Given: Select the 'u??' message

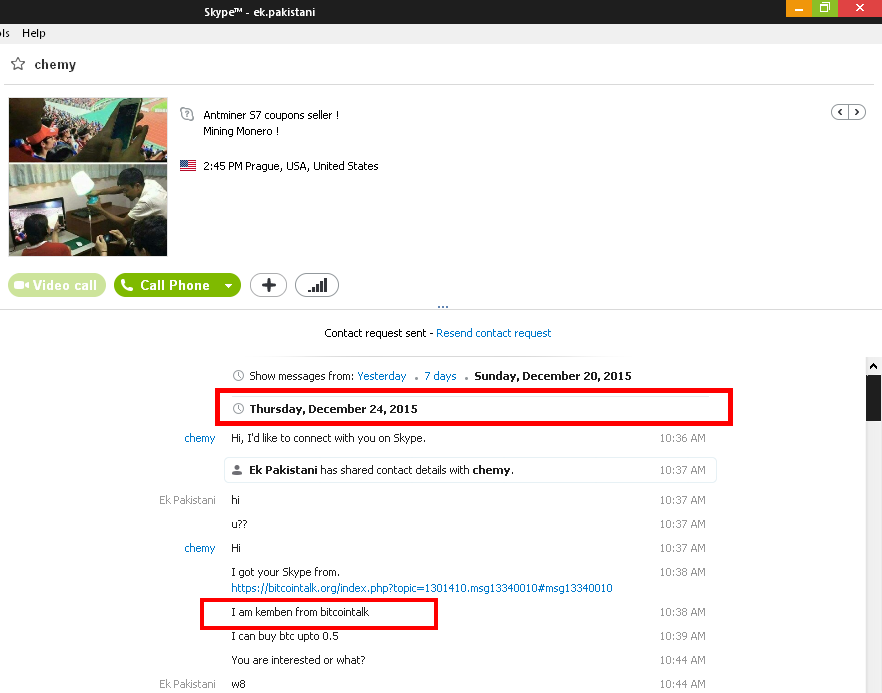Looking at the screenshot, I should 239,524.
